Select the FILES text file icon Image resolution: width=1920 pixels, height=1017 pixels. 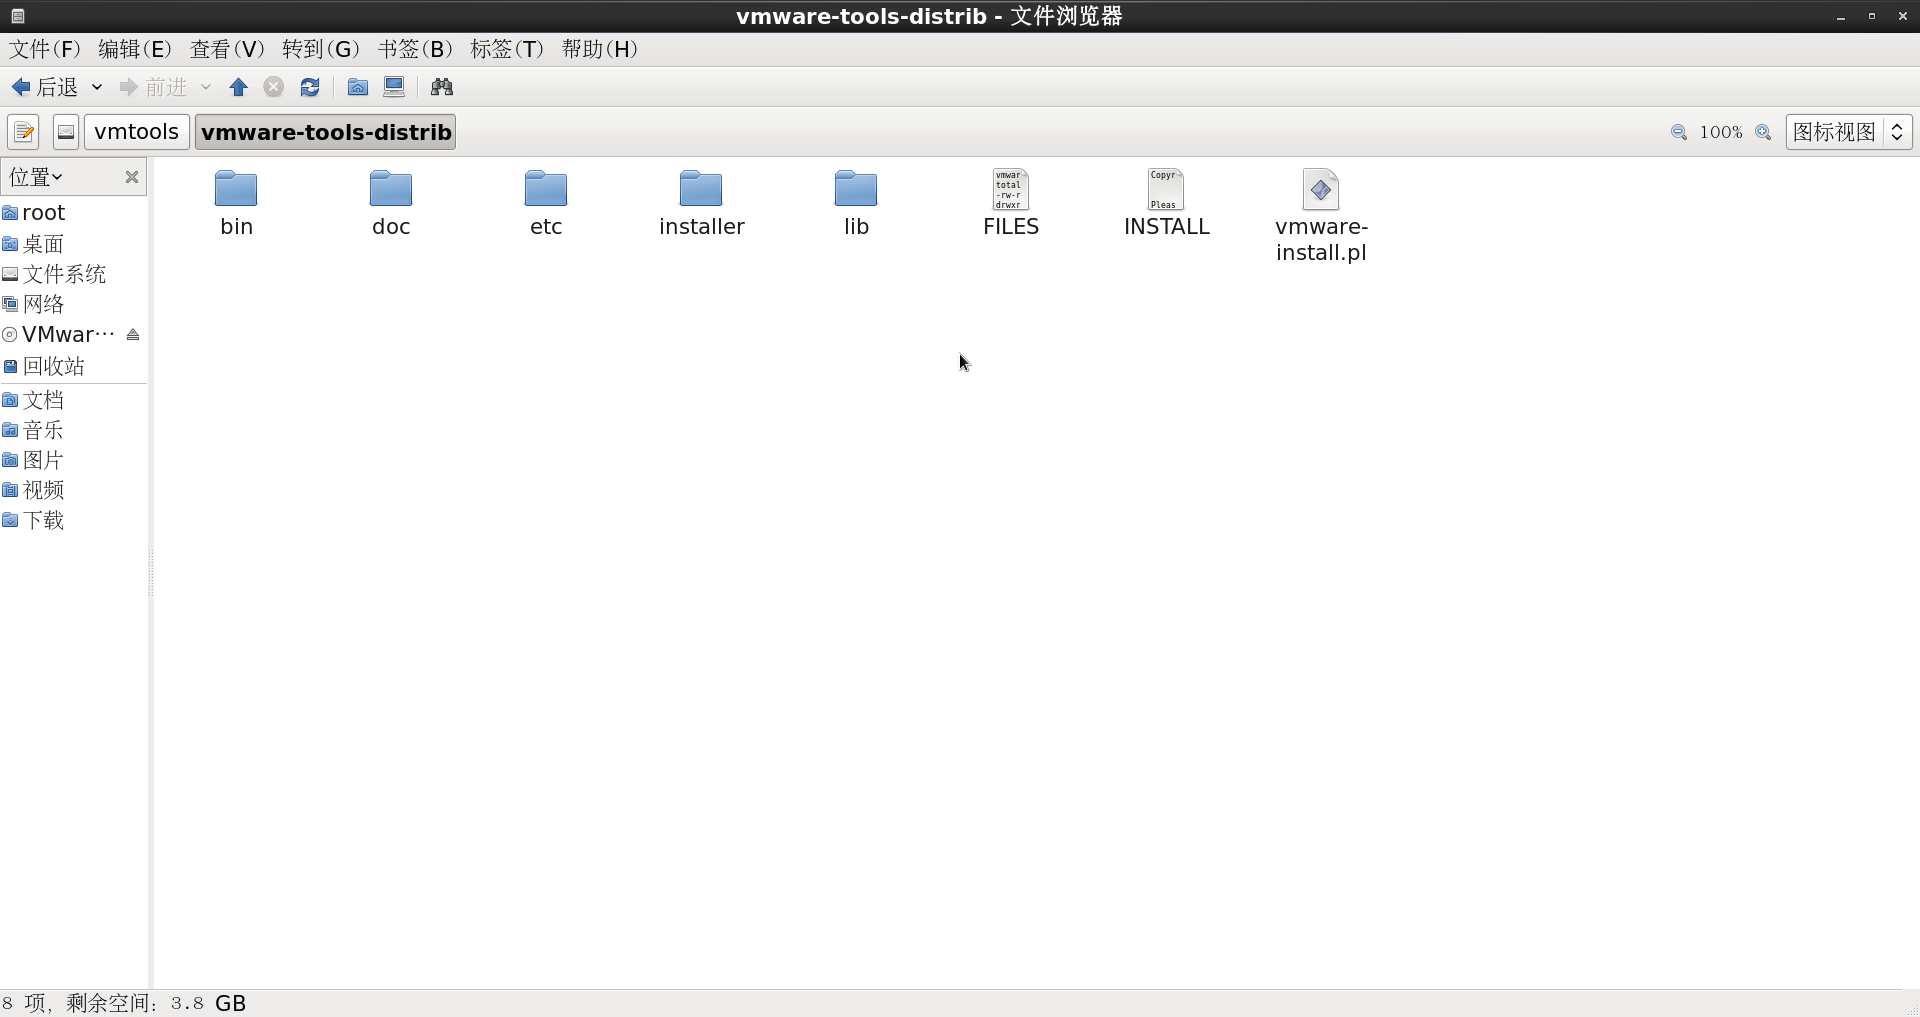point(1011,189)
